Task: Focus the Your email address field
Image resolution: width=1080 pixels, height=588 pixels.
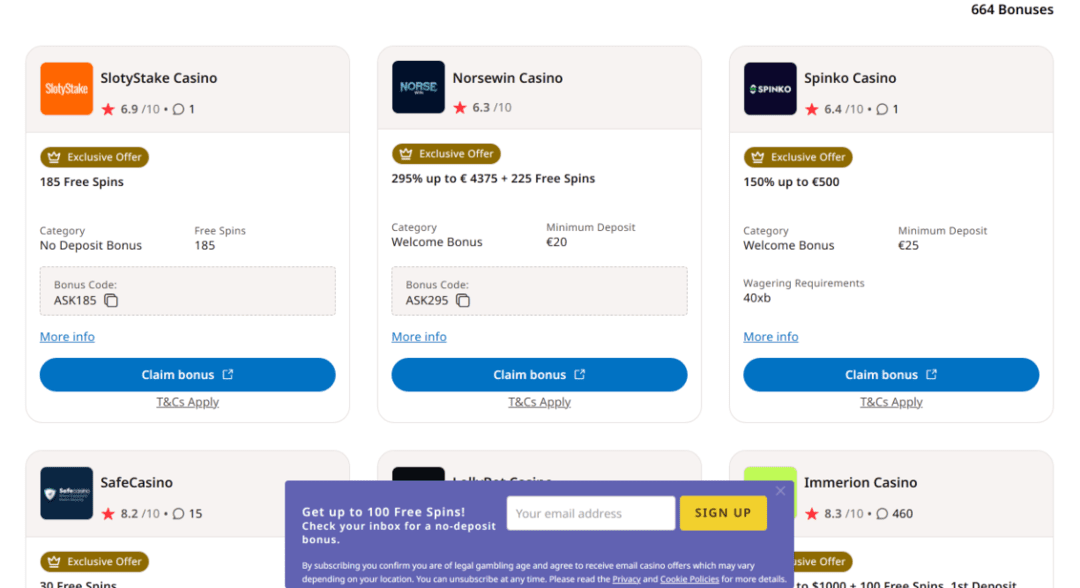Action: pyautogui.click(x=591, y=513)
